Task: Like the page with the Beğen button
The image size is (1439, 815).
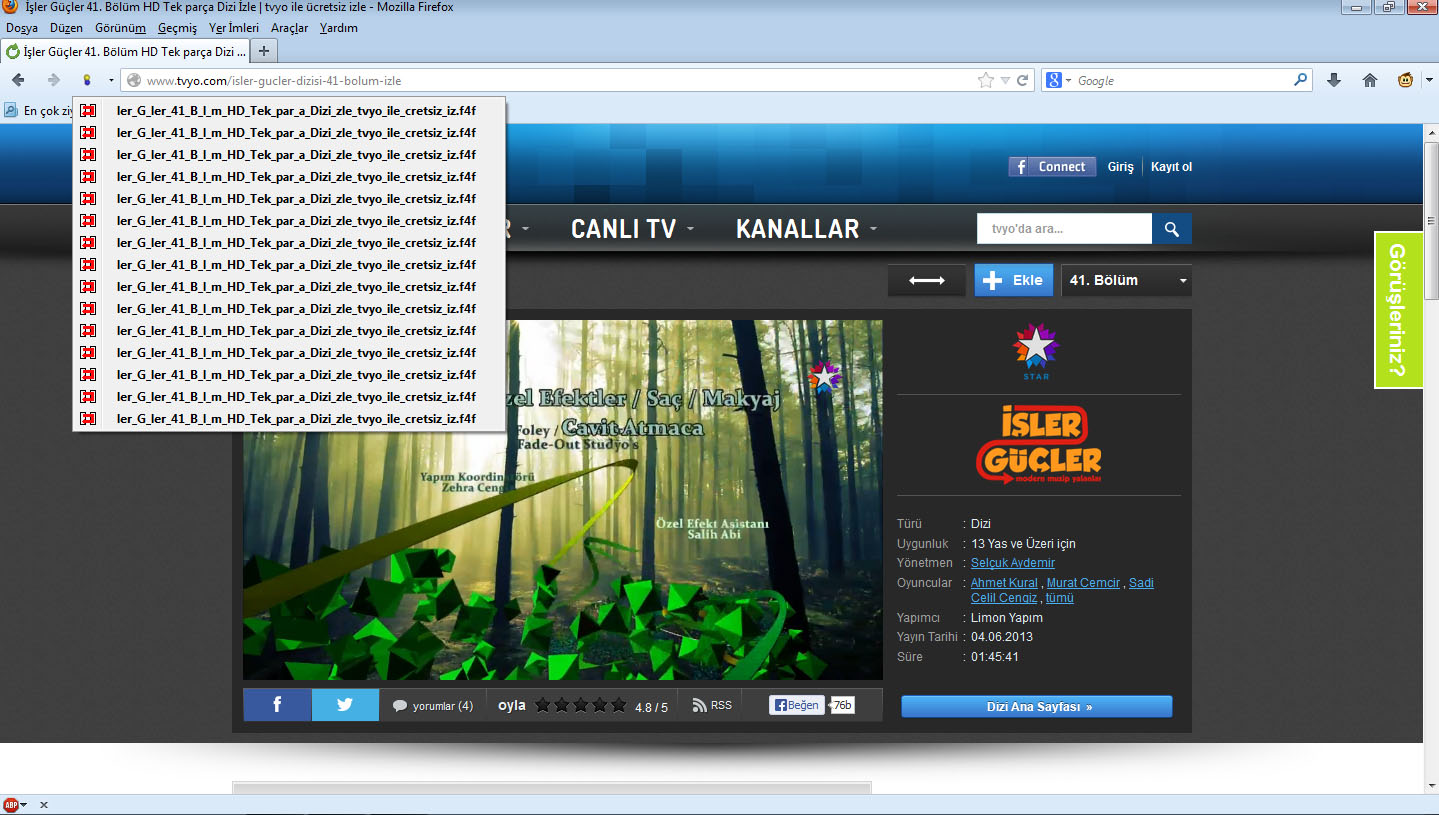Action: (796, 705)
